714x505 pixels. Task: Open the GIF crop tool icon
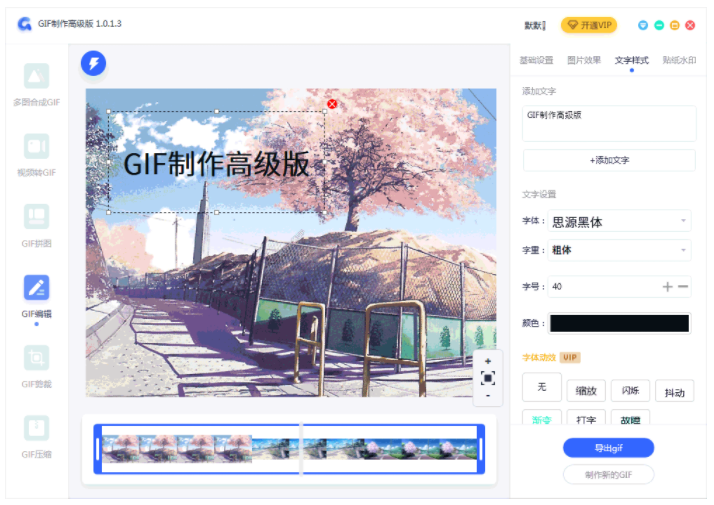click(x=36, y=357)
